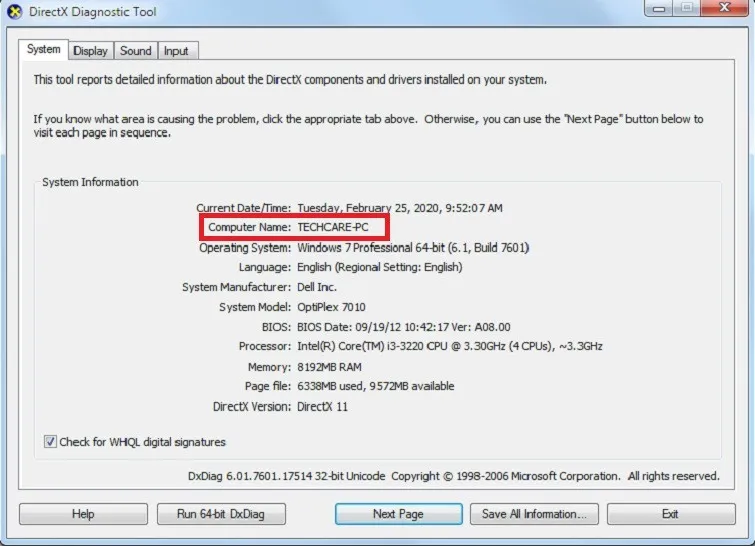Toggle Check for WHQL digital signatures checkbox
Screen dimensions: 755x546
point(51,442)
